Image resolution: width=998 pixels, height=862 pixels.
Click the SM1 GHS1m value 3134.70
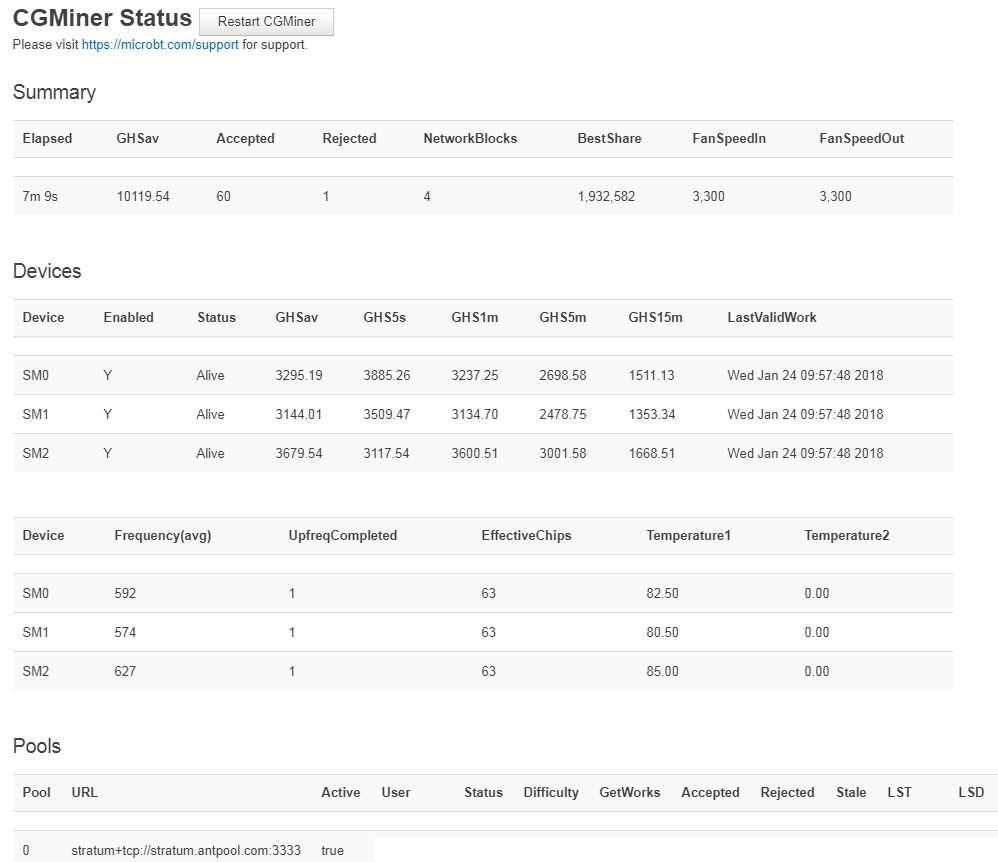coord(474,414)
